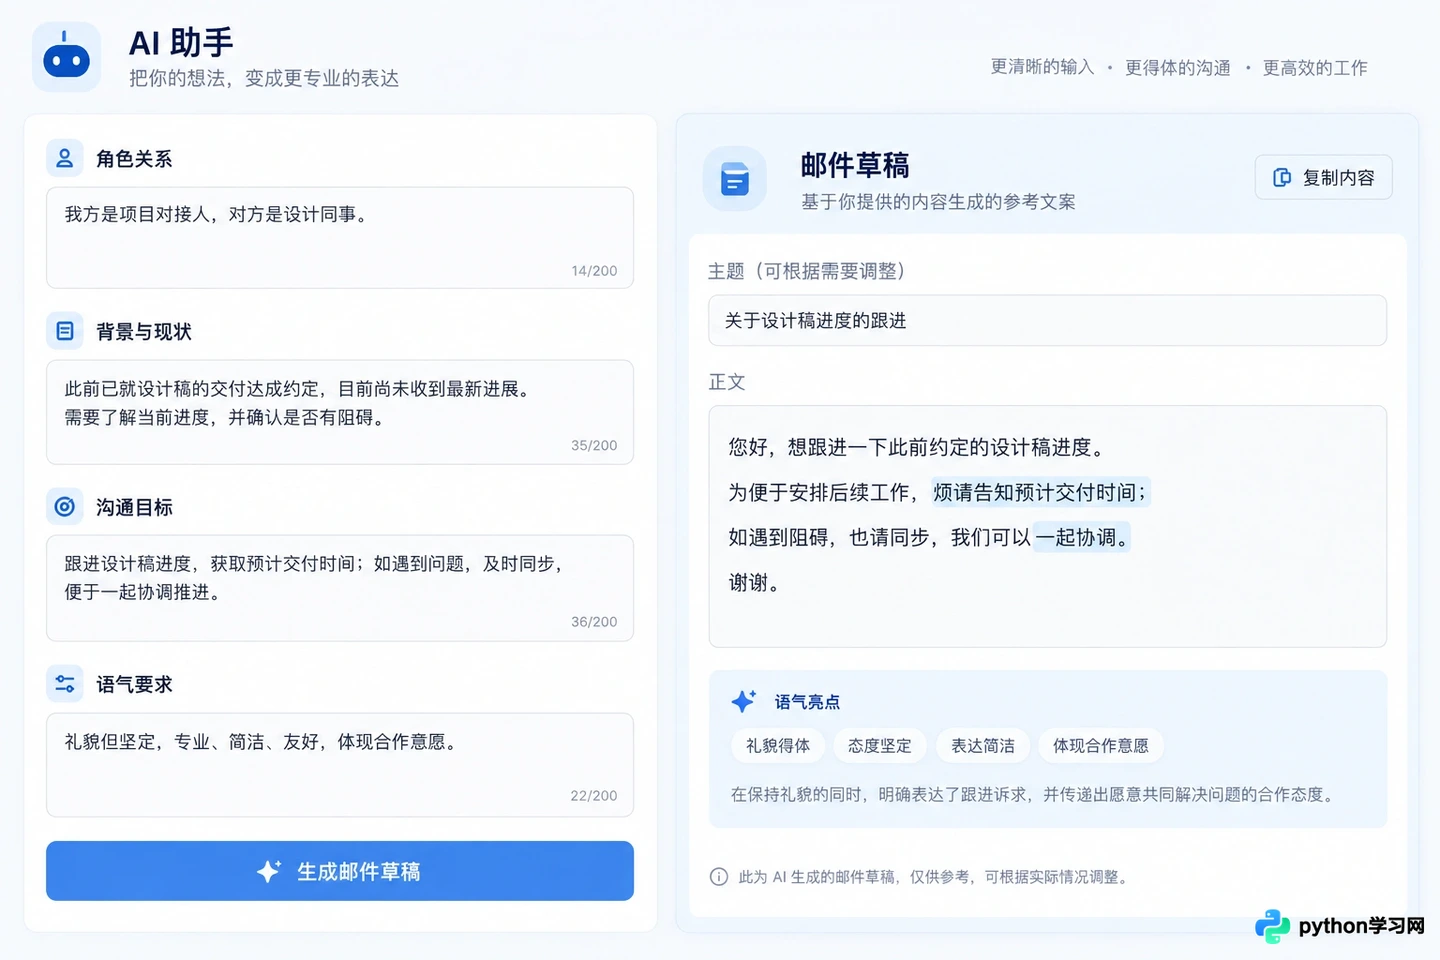Click the AI 助手 robot logo icon
Screen dimensions: 1440x960
tap(66, 57)
